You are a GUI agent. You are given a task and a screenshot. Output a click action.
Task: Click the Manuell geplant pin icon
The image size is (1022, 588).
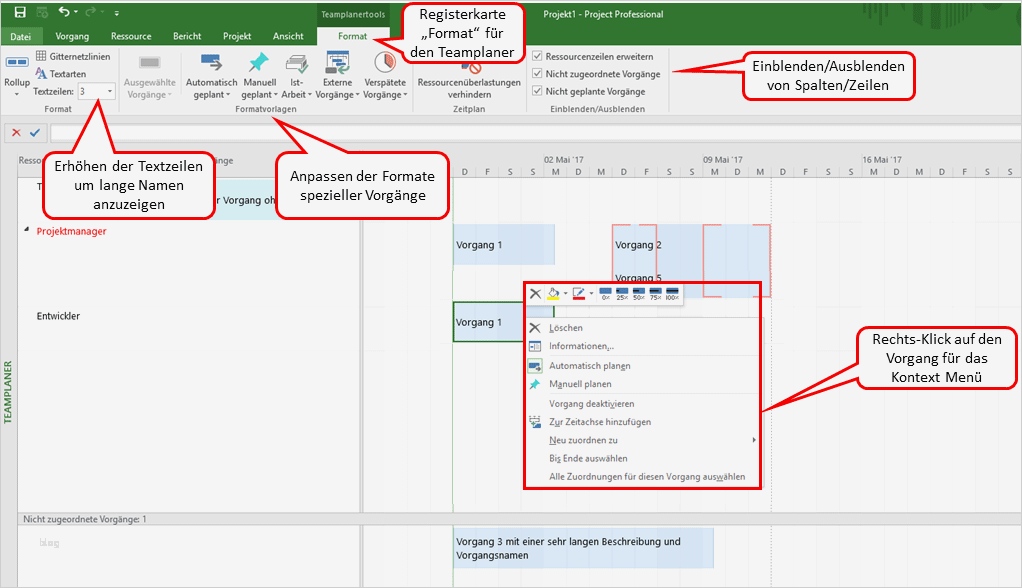pos(259,63)
